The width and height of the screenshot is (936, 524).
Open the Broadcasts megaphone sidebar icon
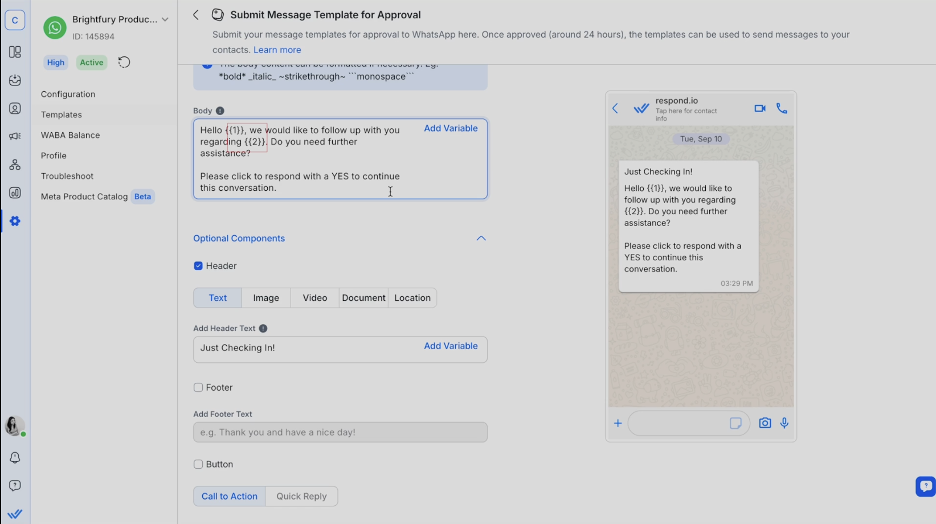point(15,136)
